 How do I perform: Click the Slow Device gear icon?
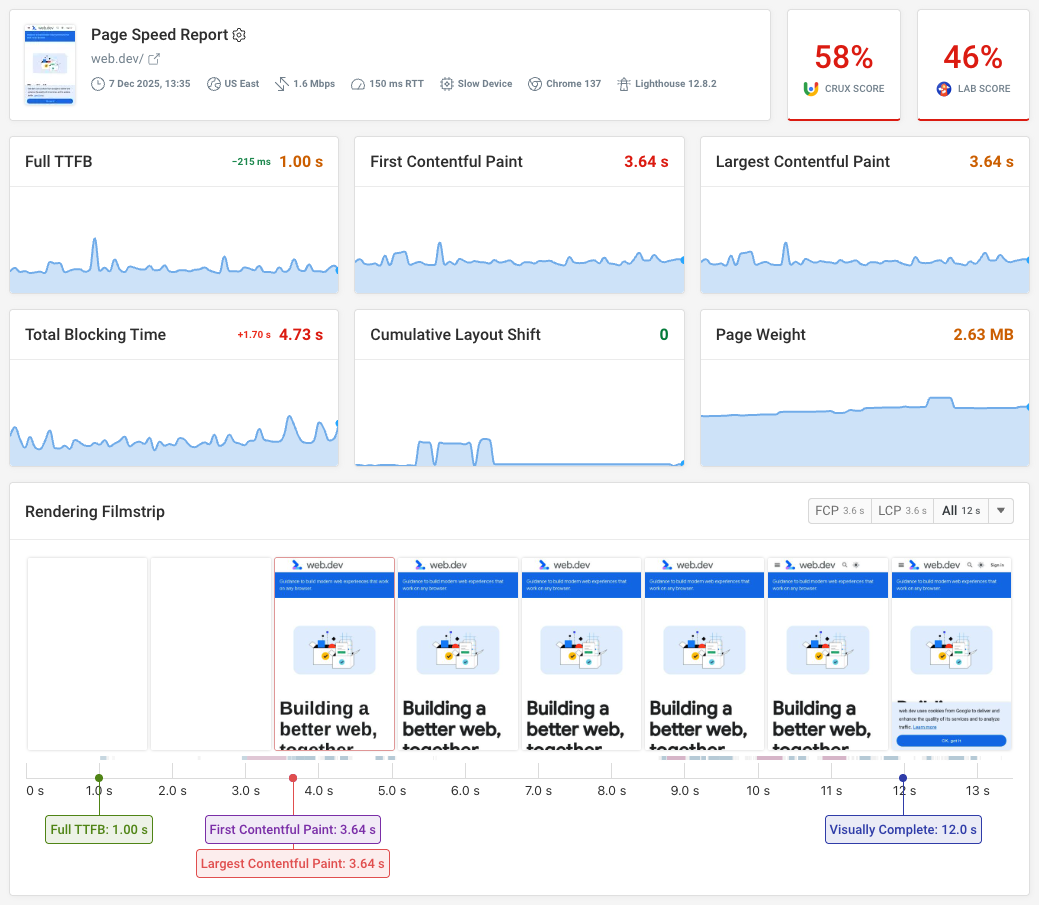[x=447, y=83]
